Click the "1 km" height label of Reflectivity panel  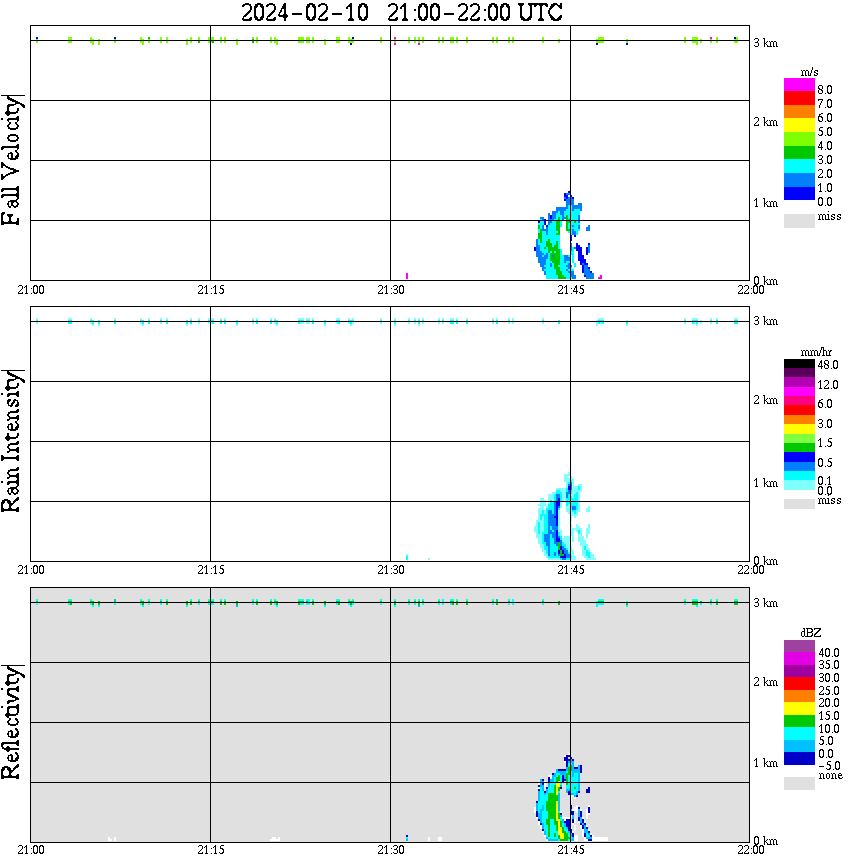[x=765, y=763]
